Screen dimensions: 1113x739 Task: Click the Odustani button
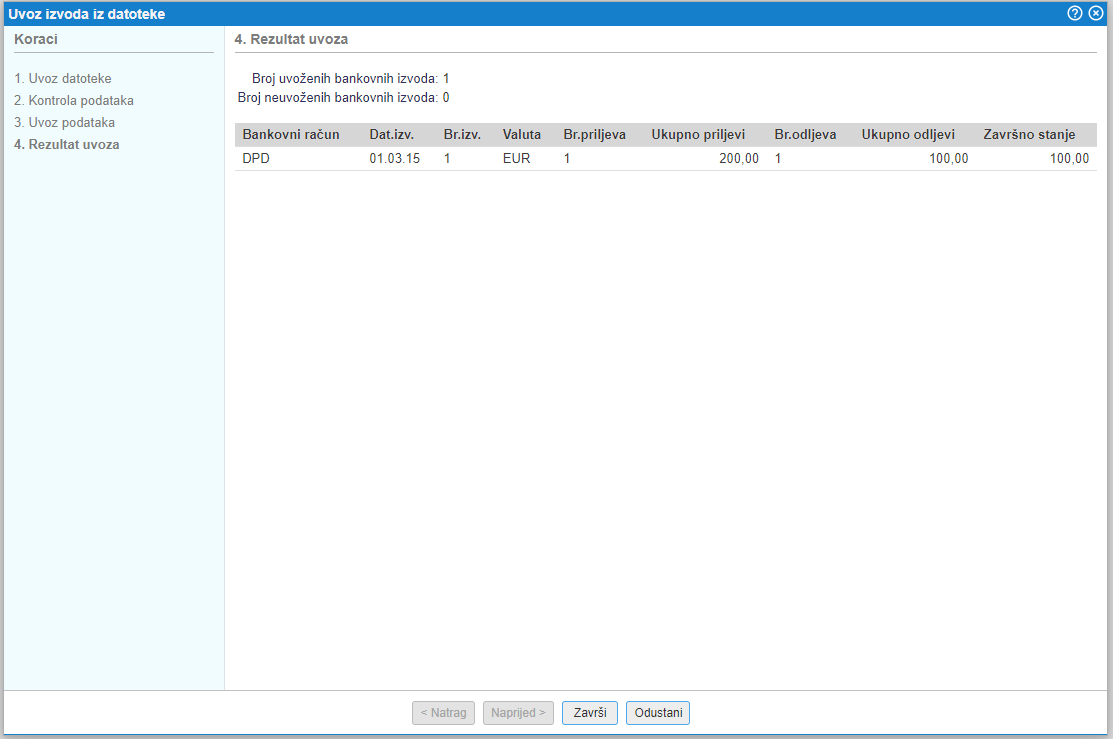pyautogui.click(x=658, y=713)
